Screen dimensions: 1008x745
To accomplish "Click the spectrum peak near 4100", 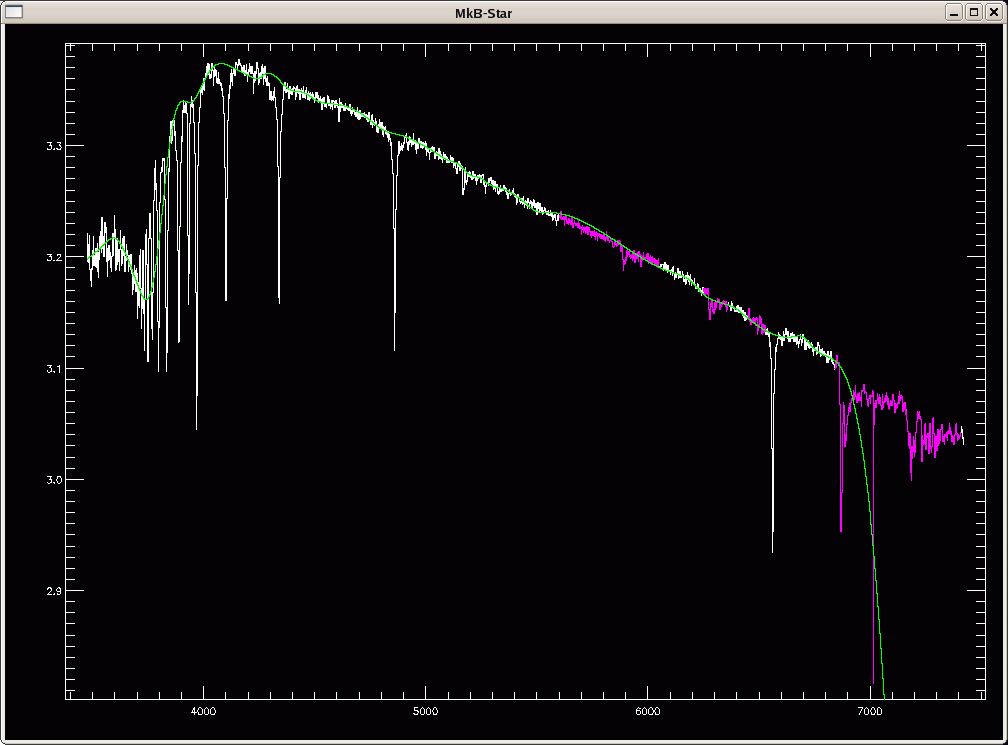I will (x=213, y=66).
